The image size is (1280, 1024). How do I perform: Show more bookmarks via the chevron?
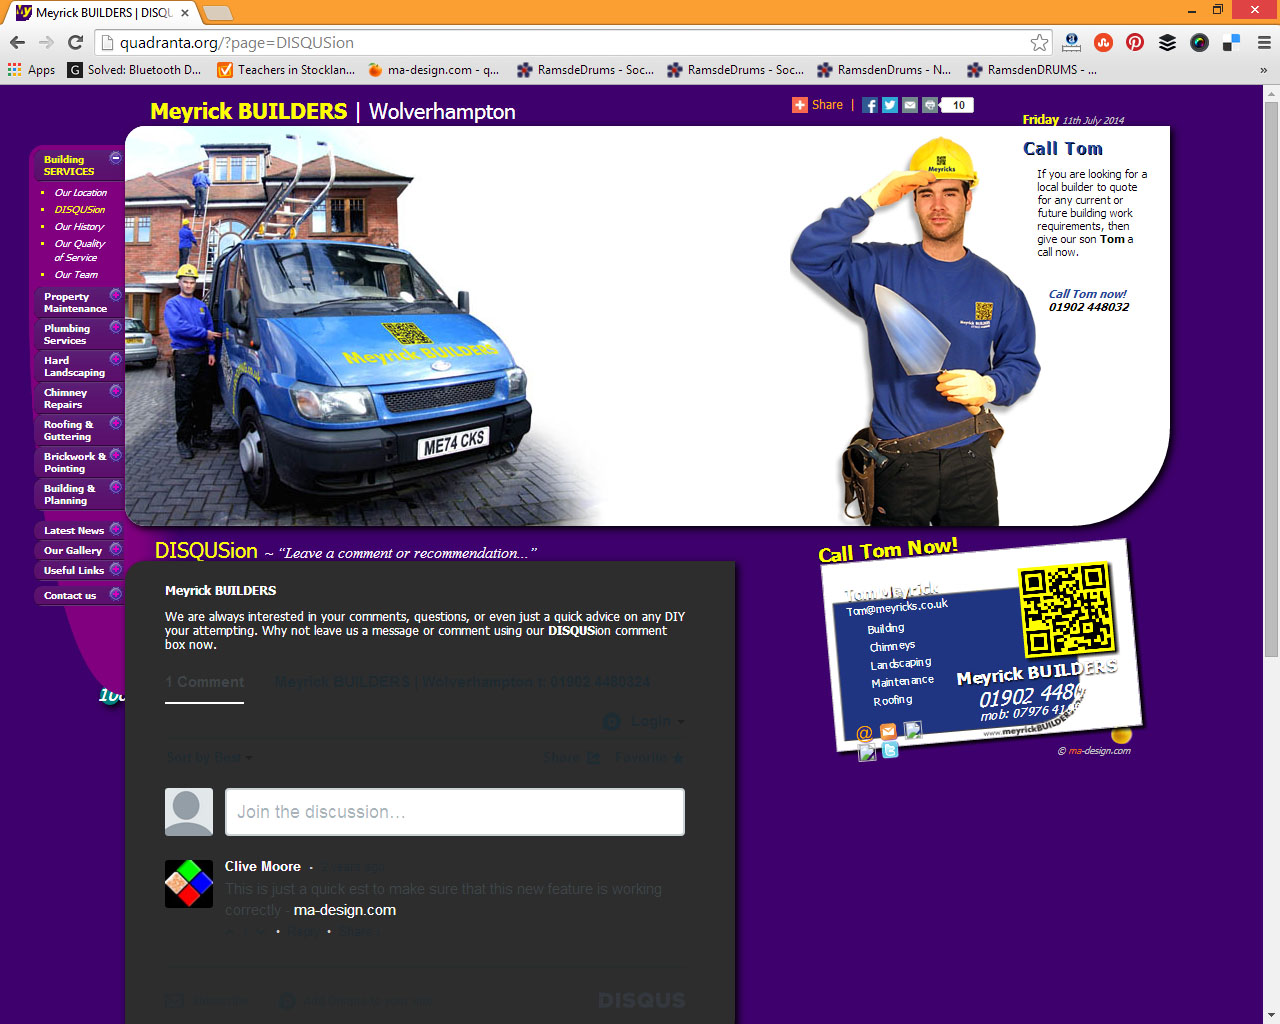[x=1263, y=70]
